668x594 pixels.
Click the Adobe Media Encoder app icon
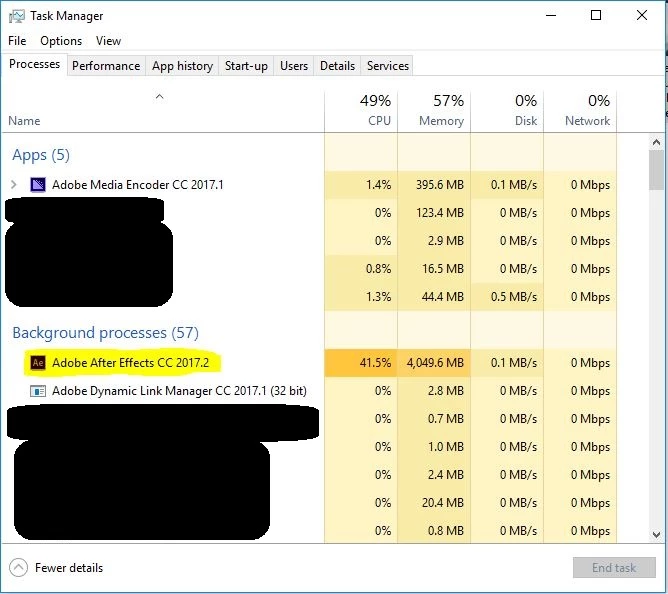click(38, 185)
